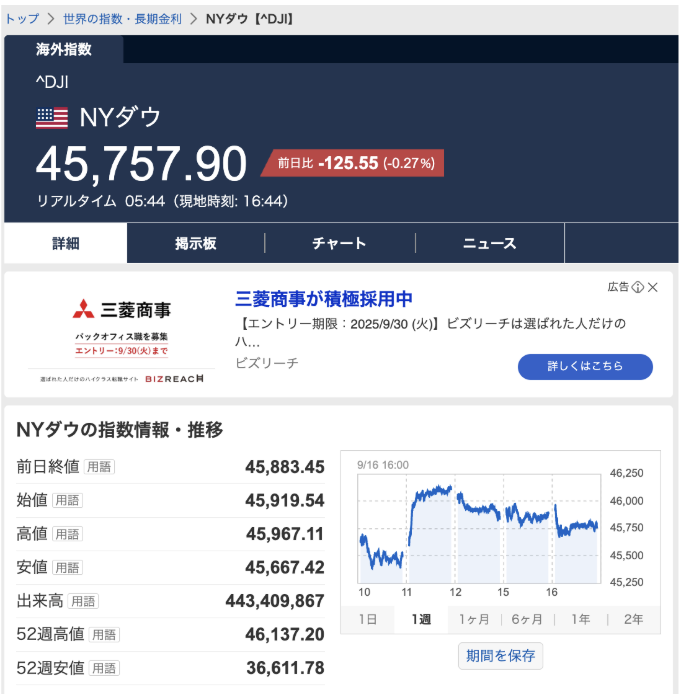Select the 1日 chart period
The width and height of the screenshot is (682, 696).
368,620
